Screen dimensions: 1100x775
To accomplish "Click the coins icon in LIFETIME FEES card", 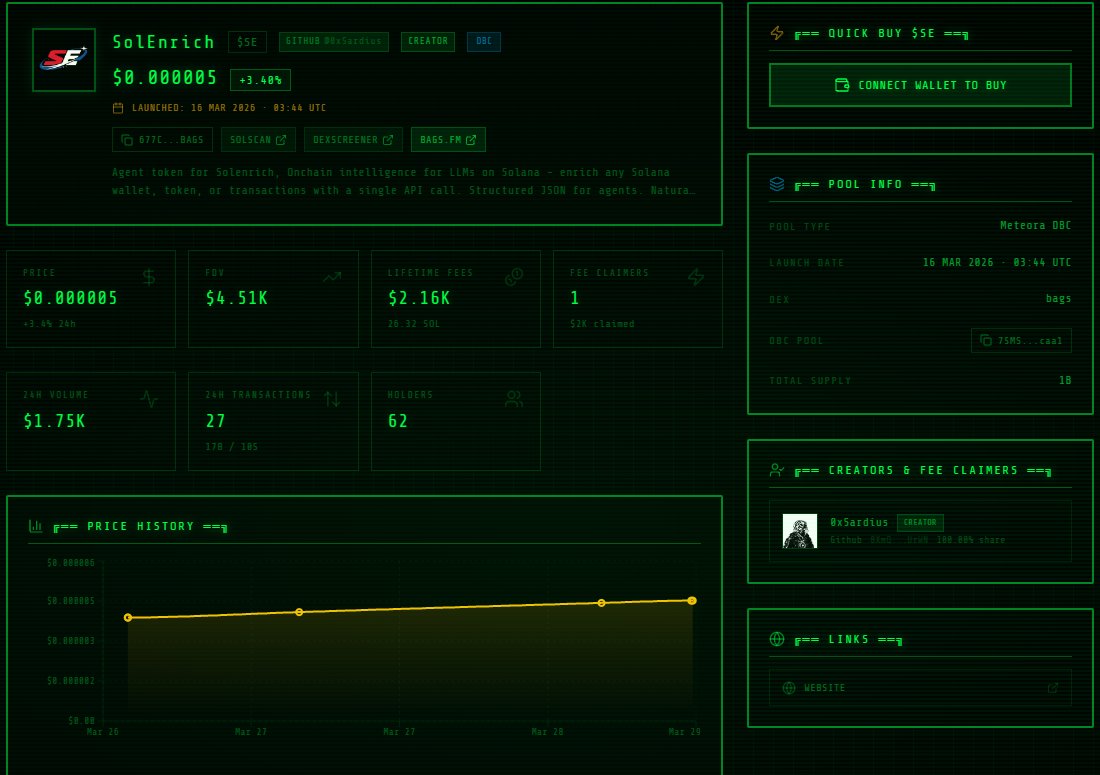I will (x=514, y=277).
